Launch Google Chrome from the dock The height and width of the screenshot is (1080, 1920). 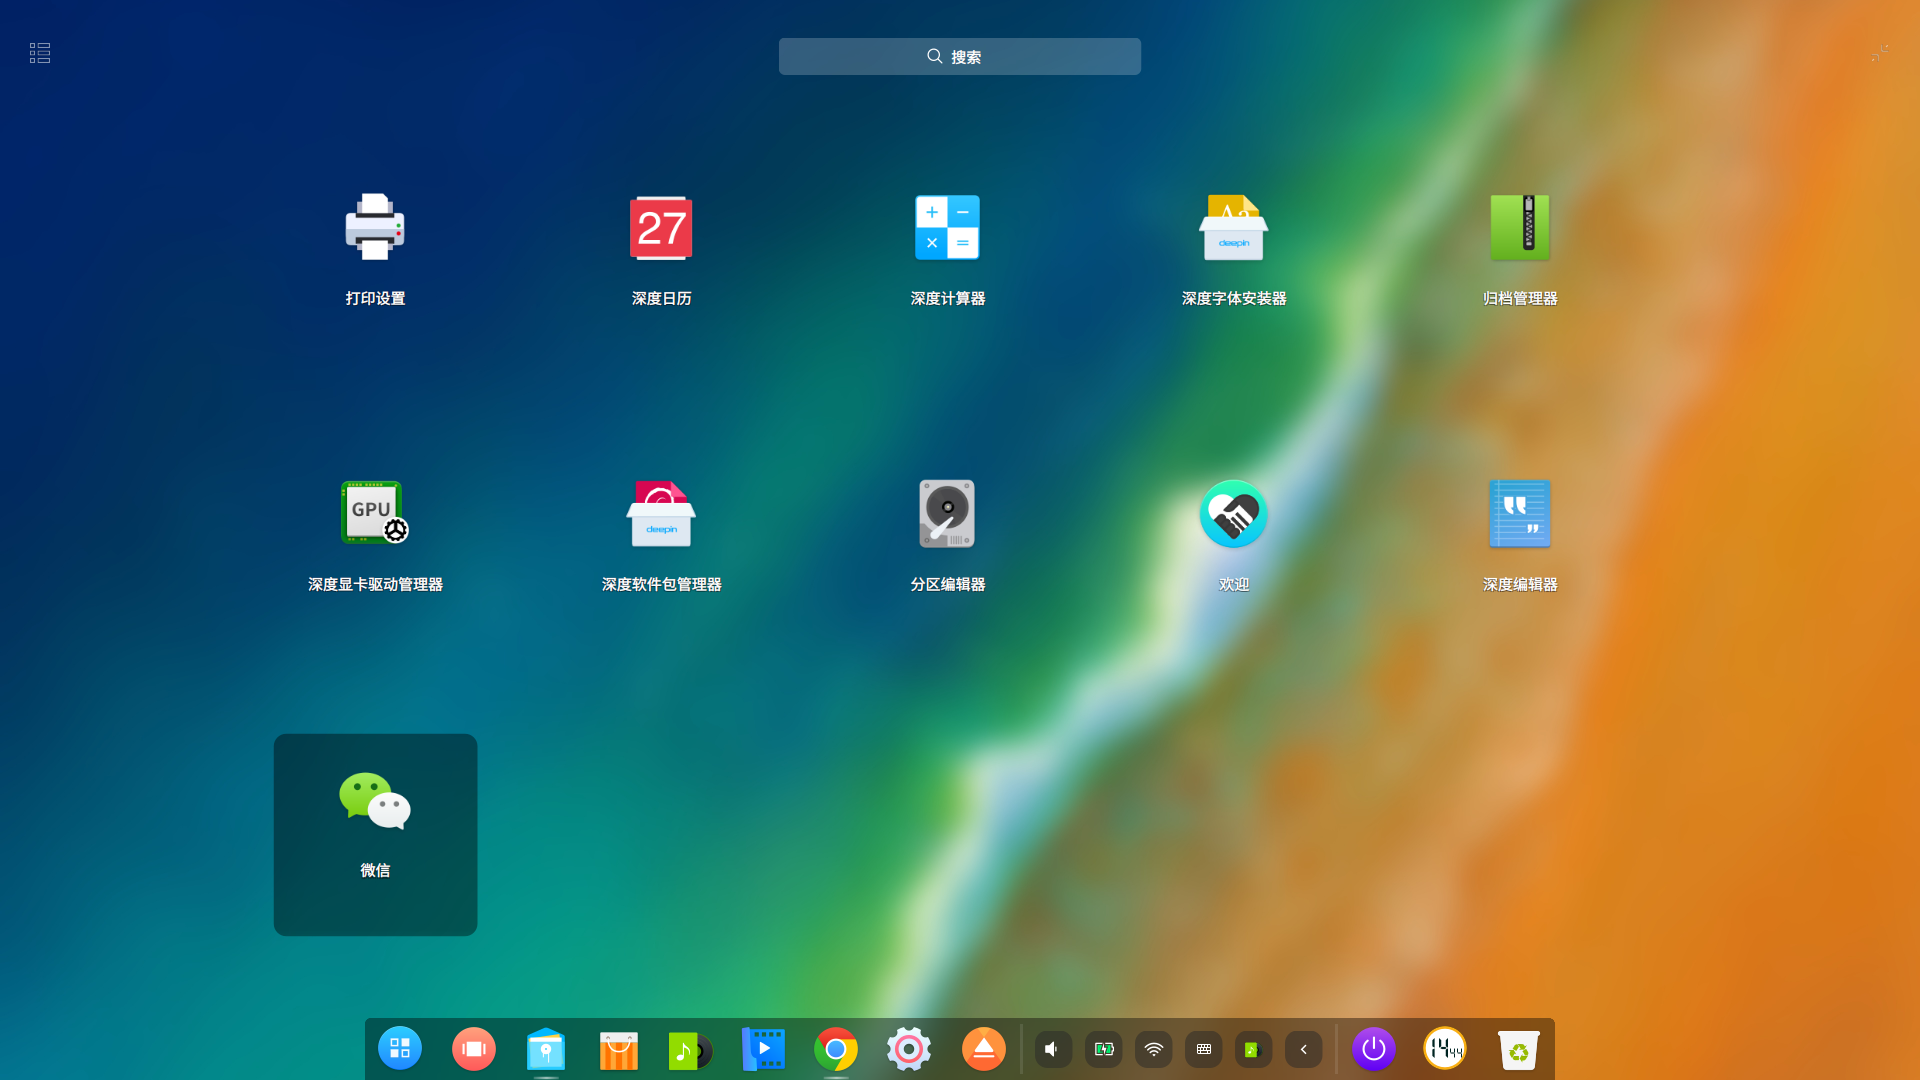coord(836,1049)
